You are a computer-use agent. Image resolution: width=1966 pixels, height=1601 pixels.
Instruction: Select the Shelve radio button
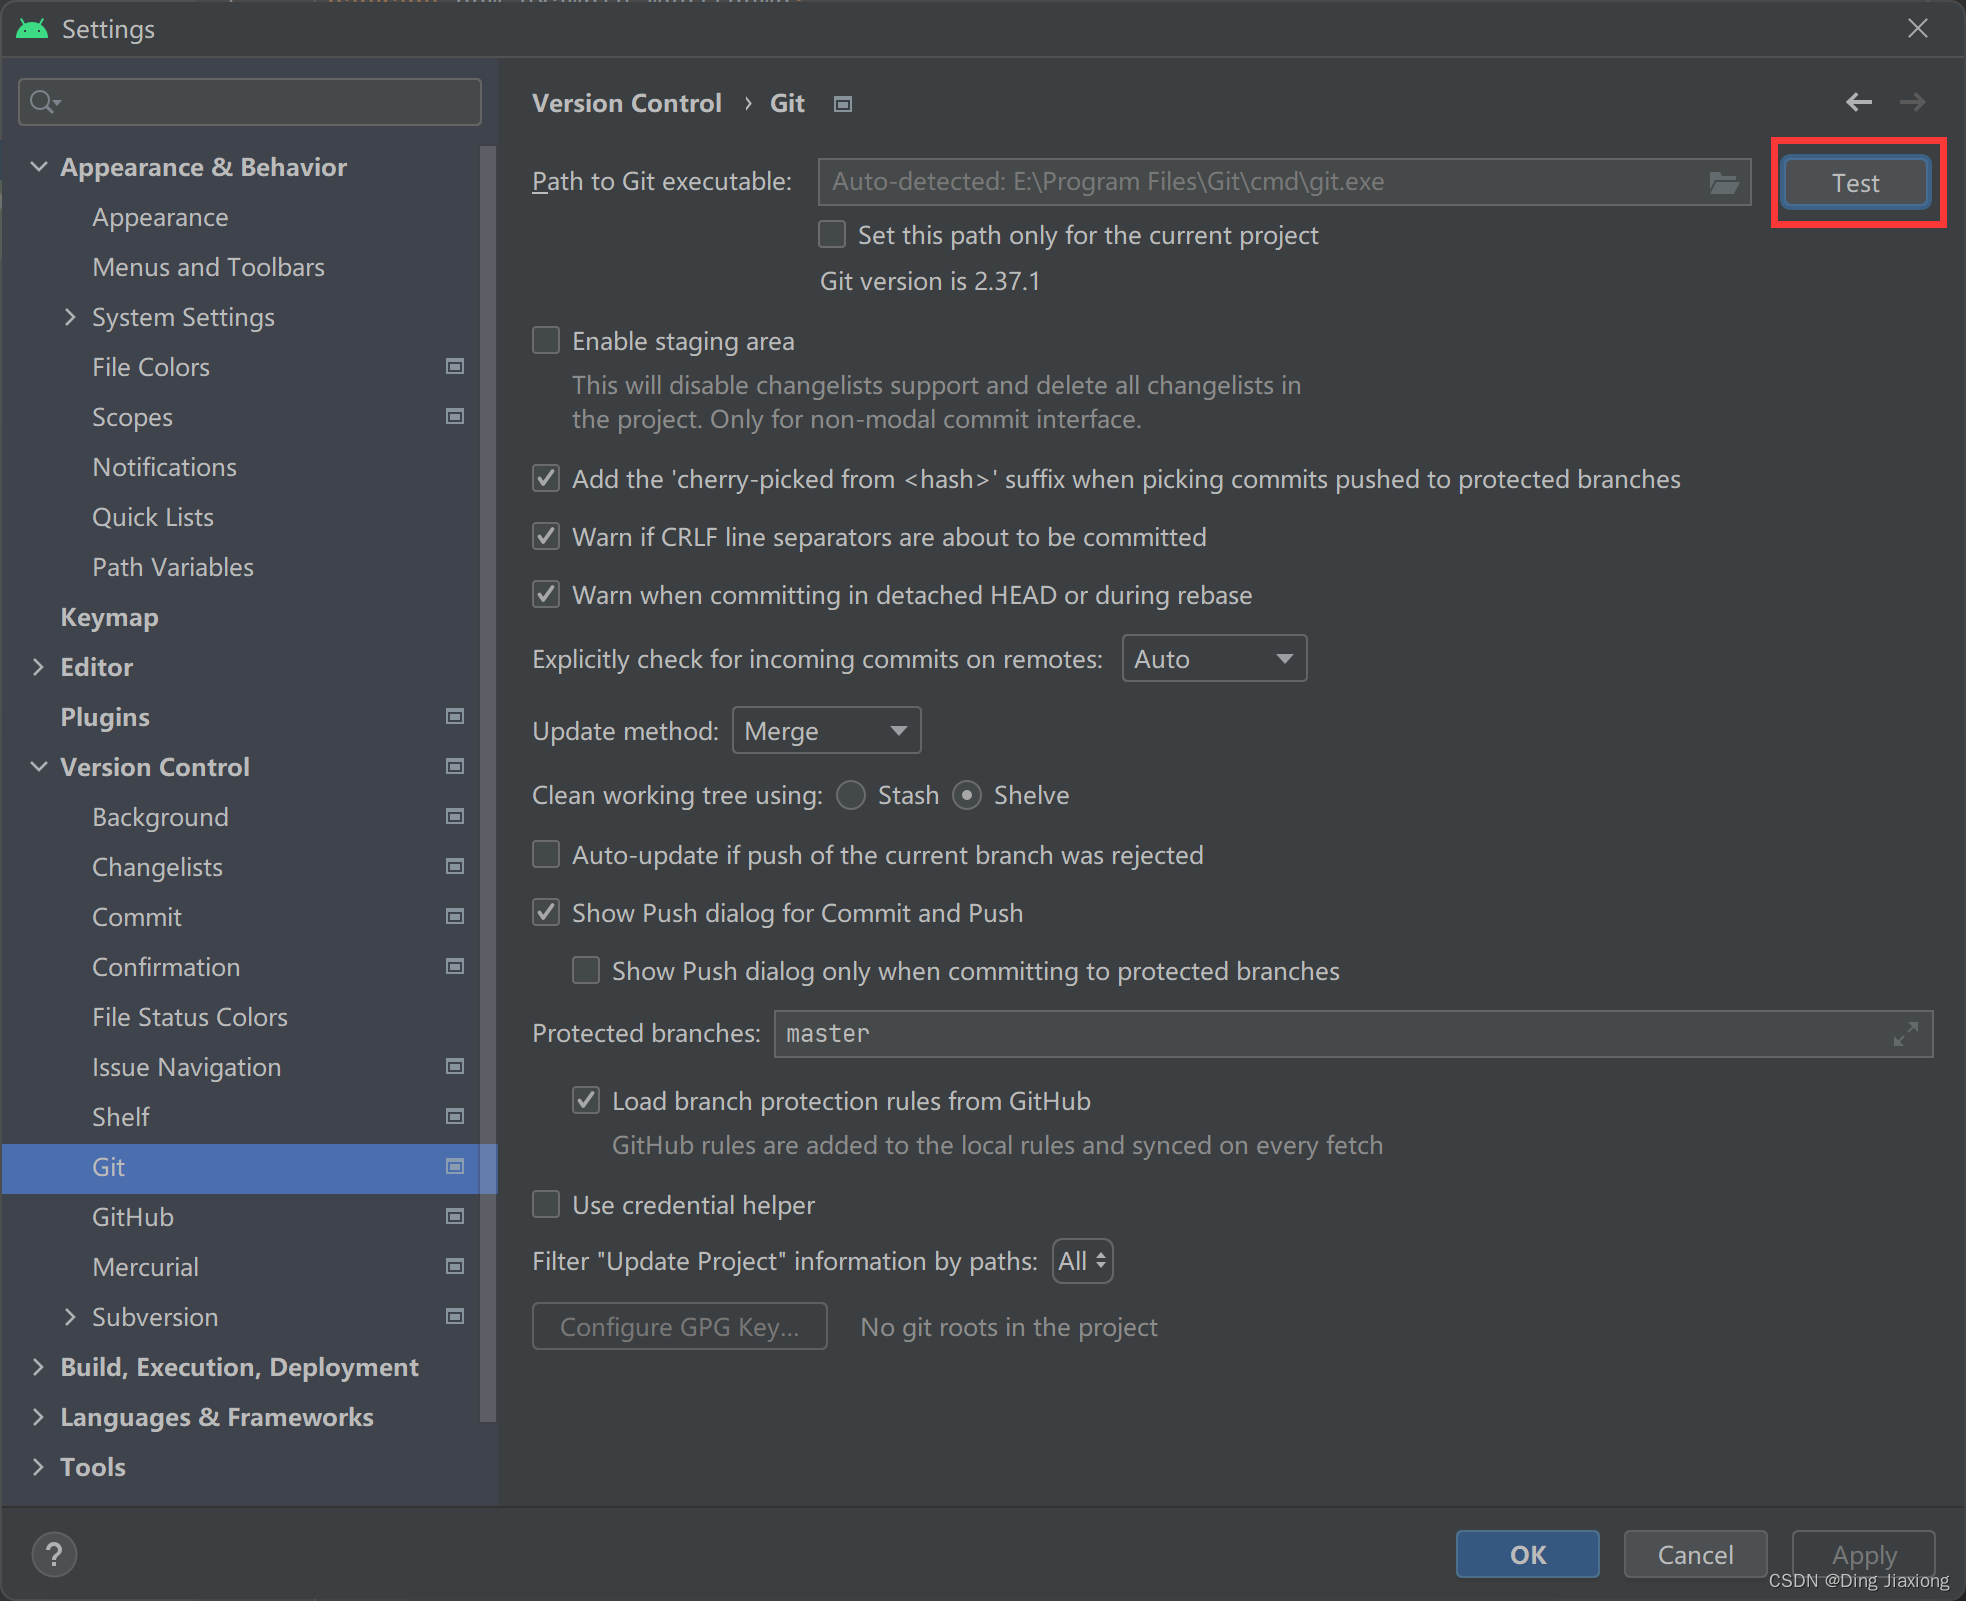(x=967, y=796)
